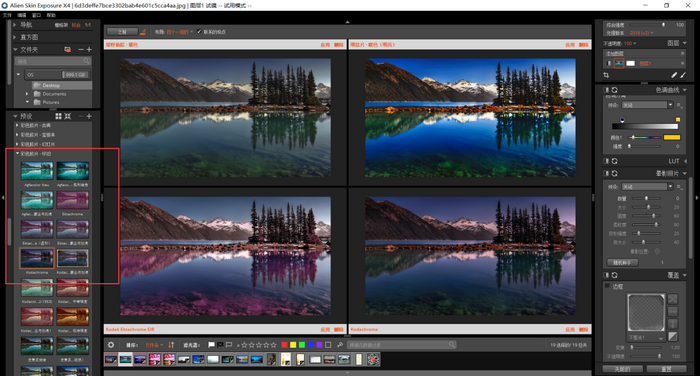
Task: Enable the 边框 border checkbox
Action: (x=607, y=286)
